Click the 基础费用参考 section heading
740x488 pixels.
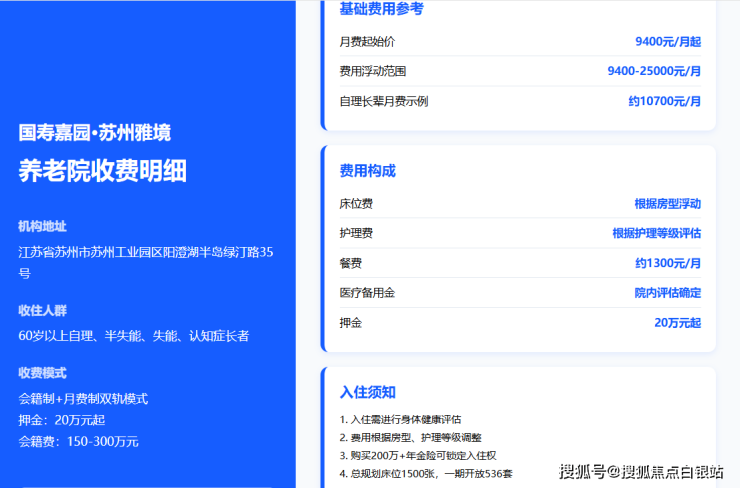381,8
